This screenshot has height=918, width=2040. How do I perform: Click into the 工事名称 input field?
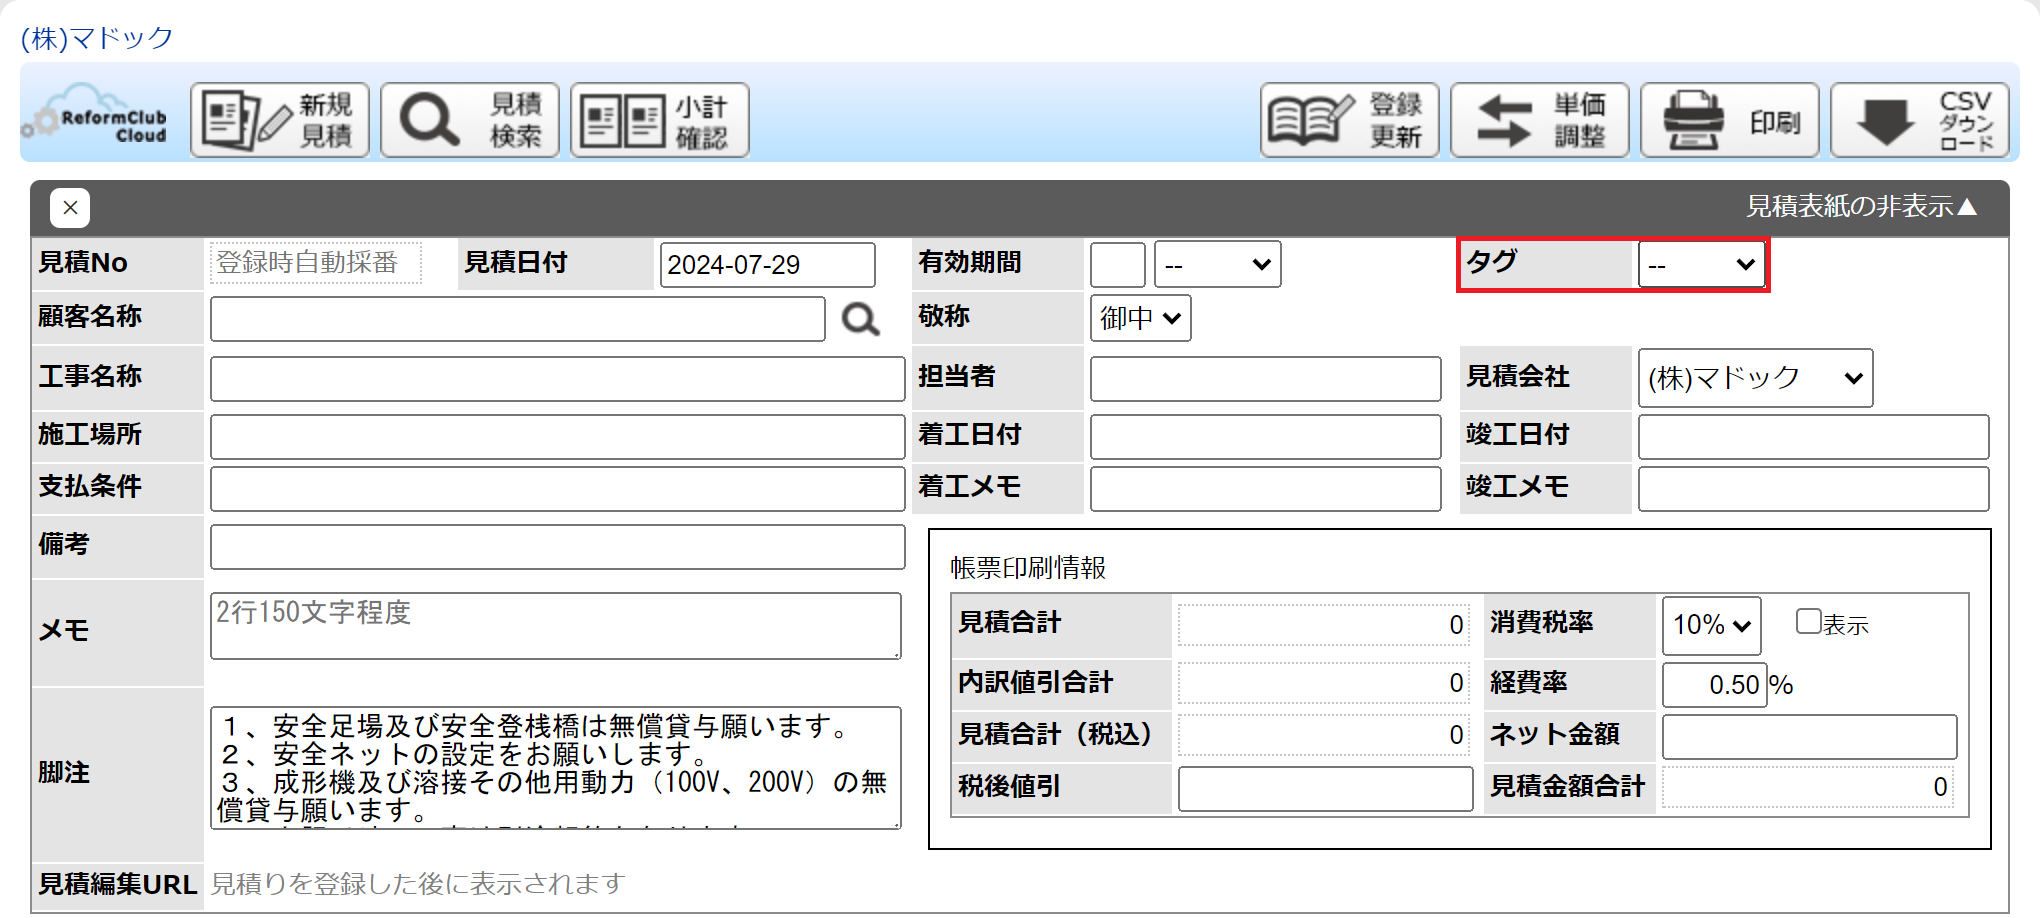pos(557,379)
